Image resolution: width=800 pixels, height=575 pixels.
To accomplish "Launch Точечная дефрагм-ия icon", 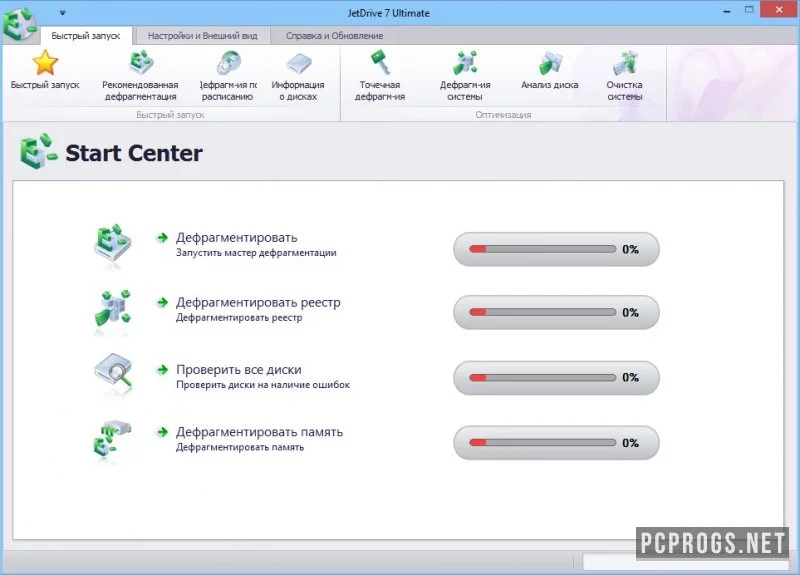I will pyautogui.click(x=380, y=63).
